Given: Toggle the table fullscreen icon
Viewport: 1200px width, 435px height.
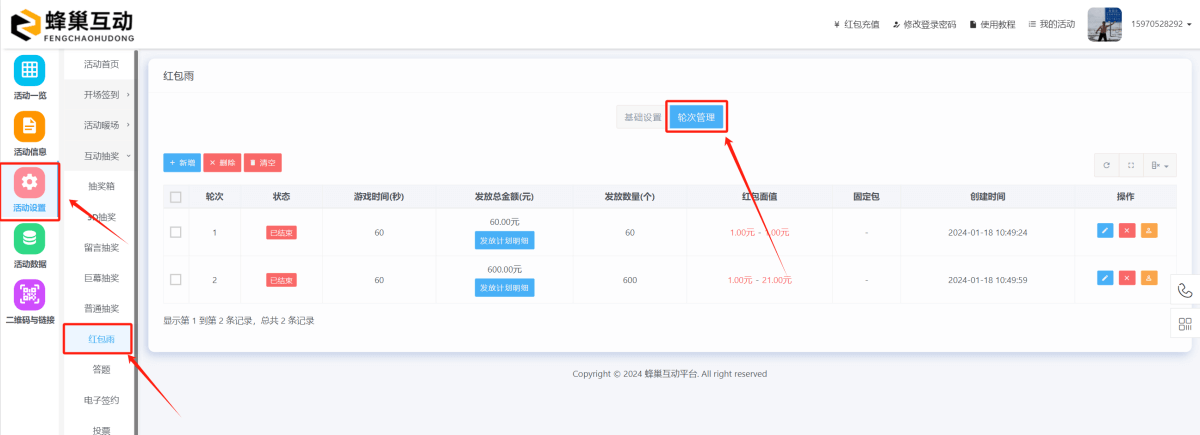Looking at the screenshot, I should point(1131,165).
